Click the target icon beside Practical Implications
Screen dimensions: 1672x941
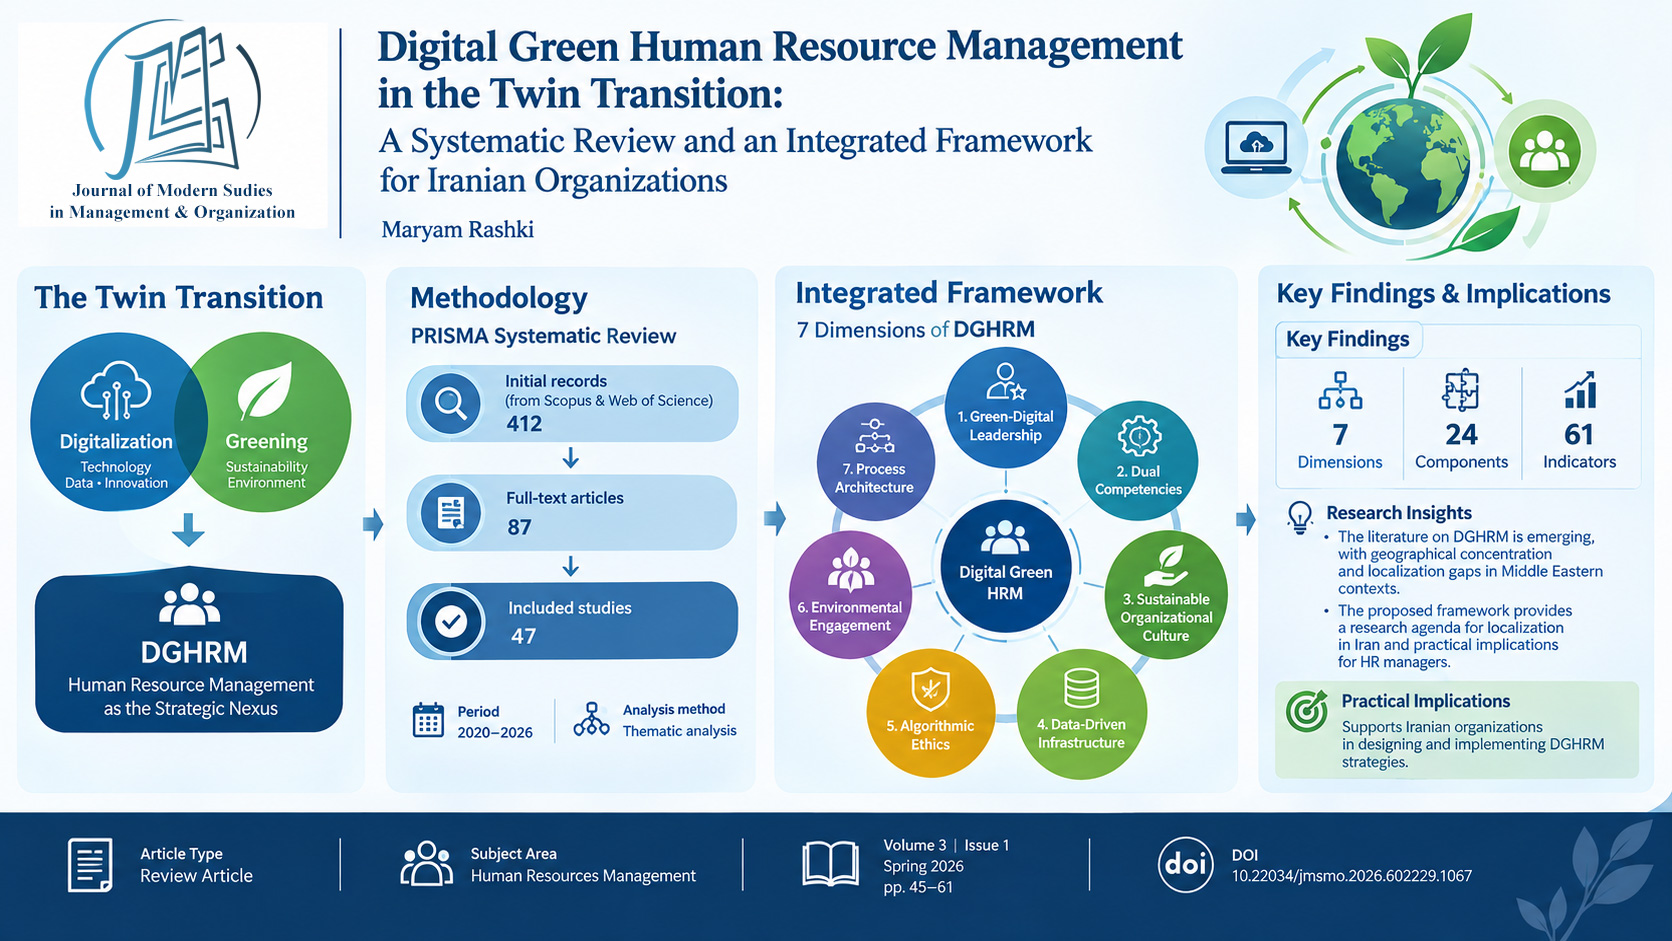click(1307, 711)
